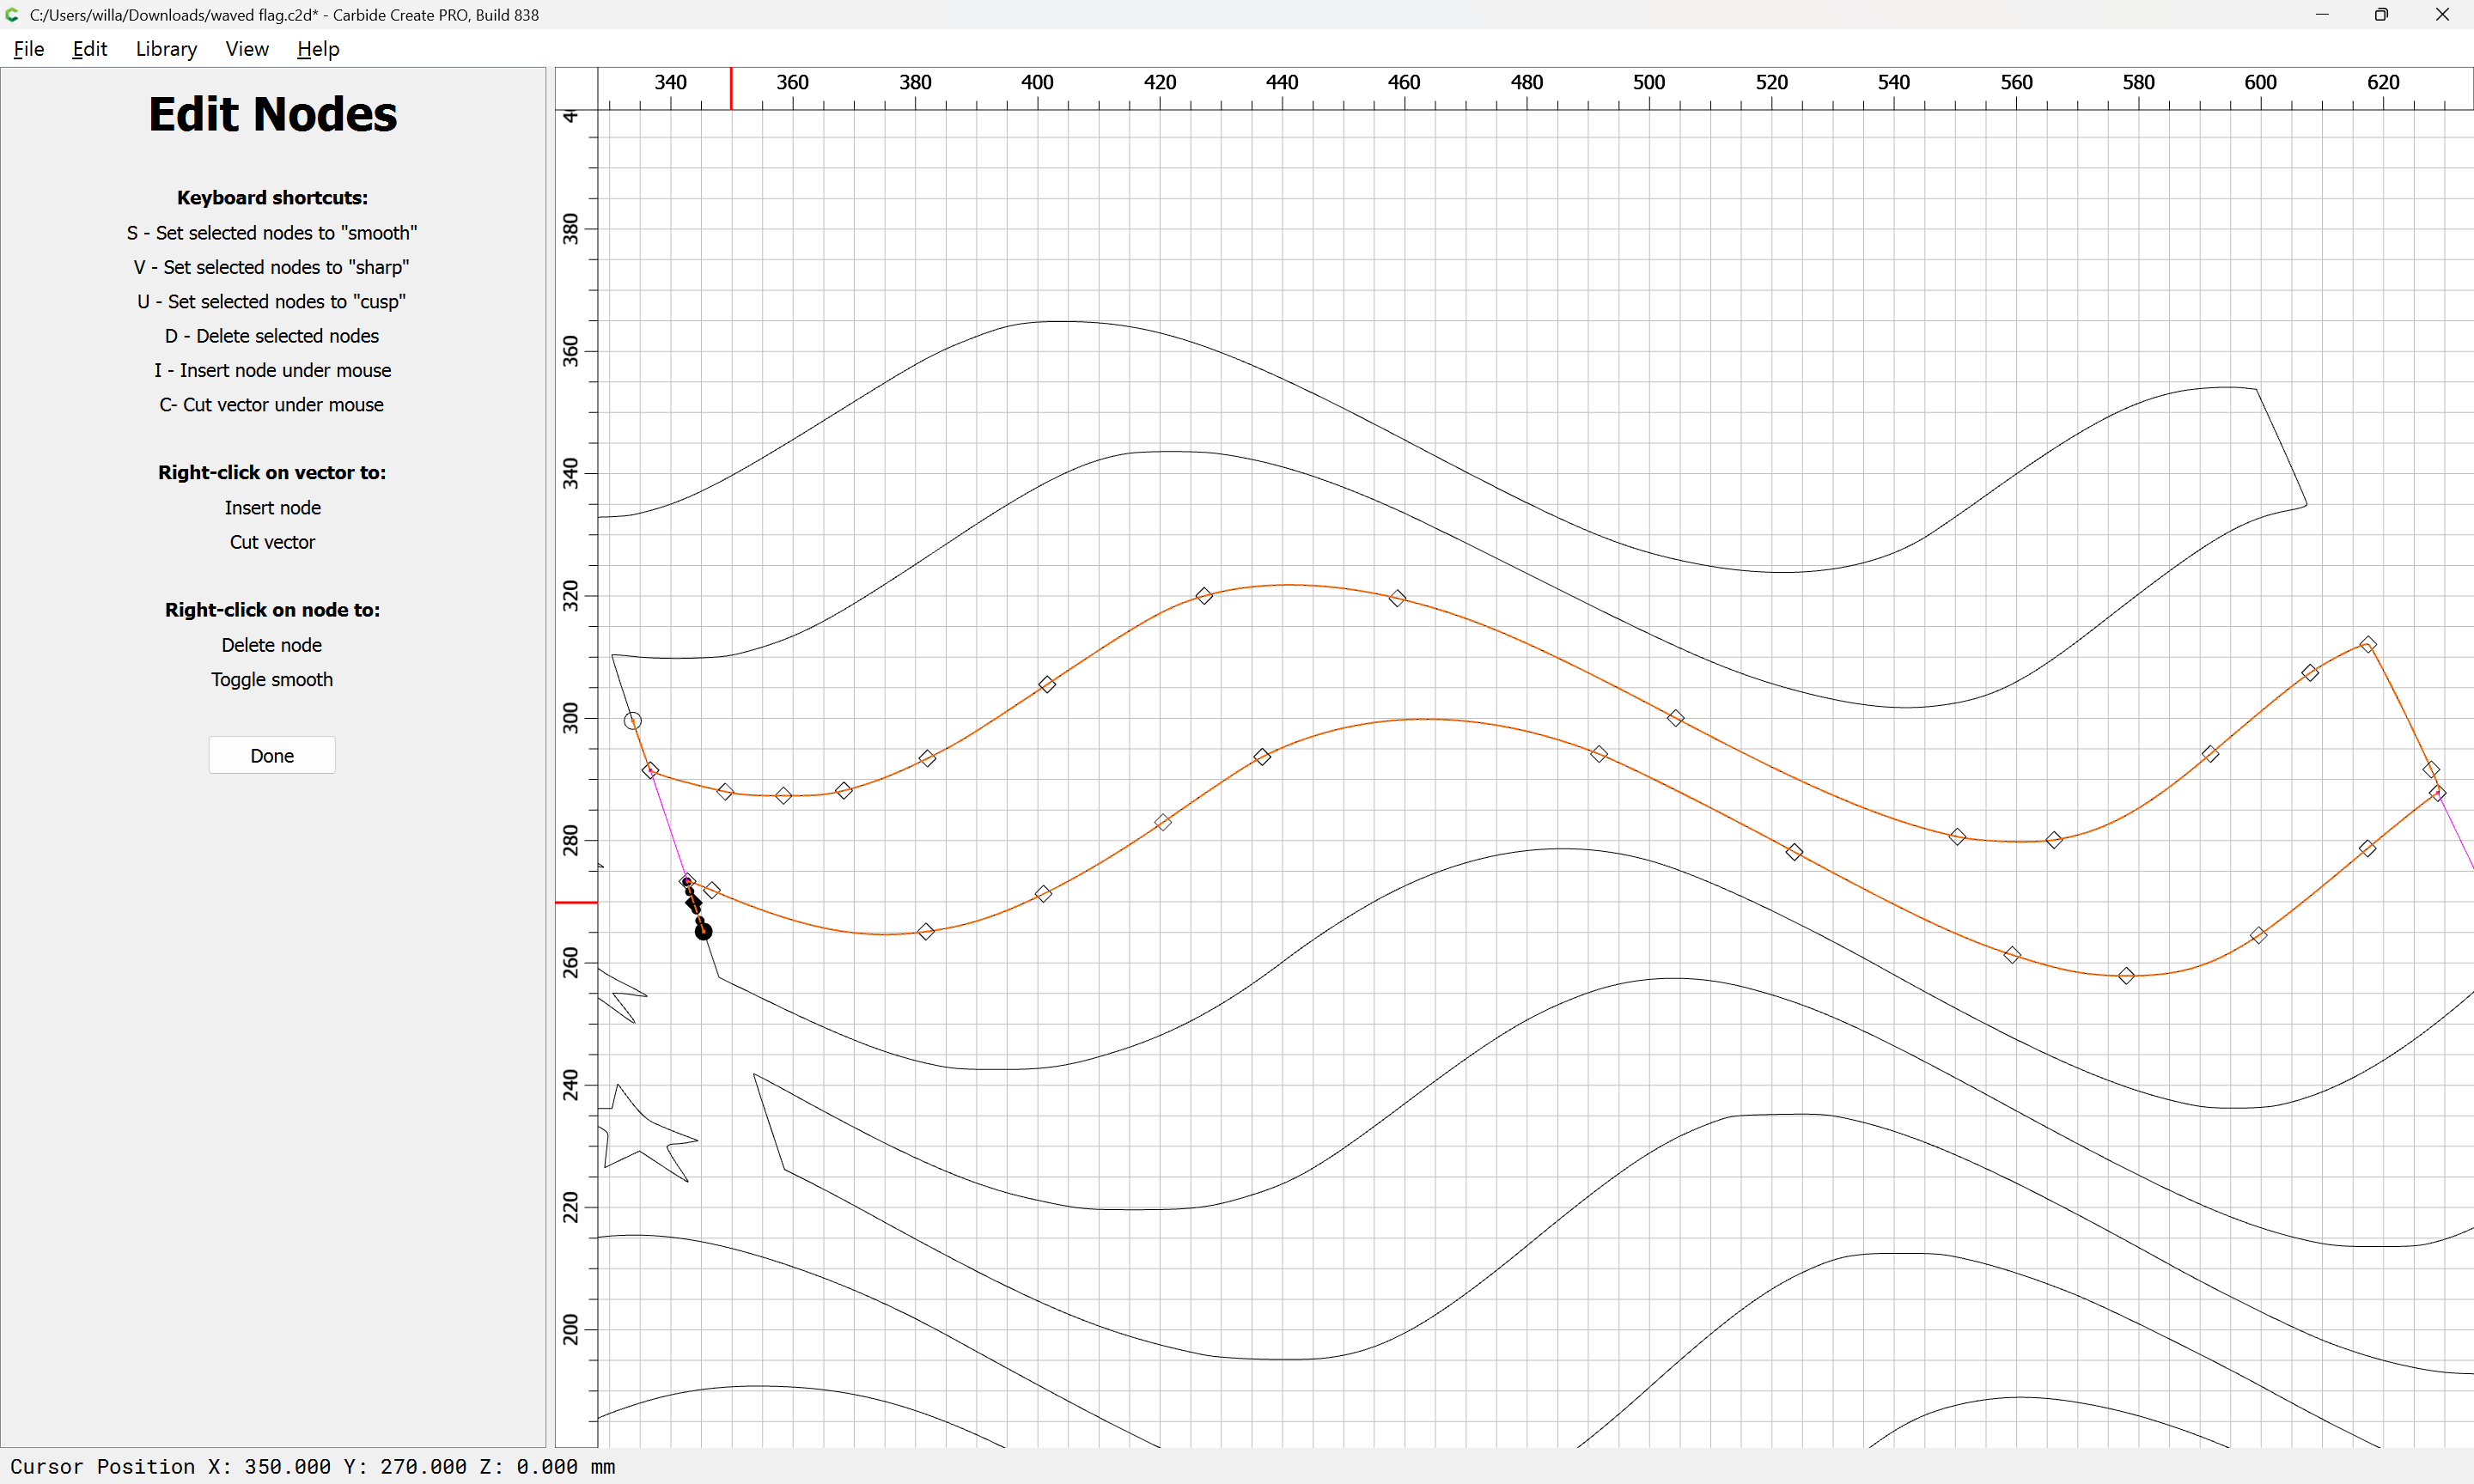Click the red marker on the horizontal ruler
2474x1484 pixels.
pos(730,88)
